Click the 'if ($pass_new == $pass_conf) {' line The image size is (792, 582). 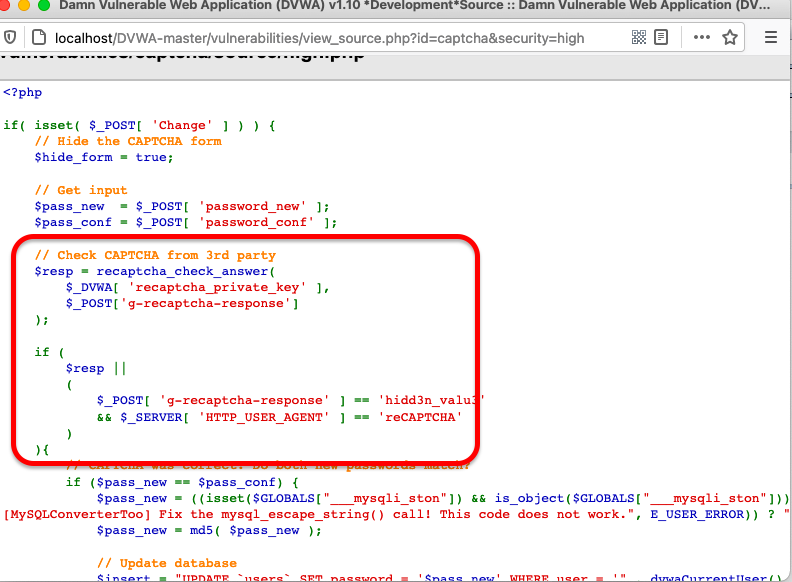[x=182, y=482]
